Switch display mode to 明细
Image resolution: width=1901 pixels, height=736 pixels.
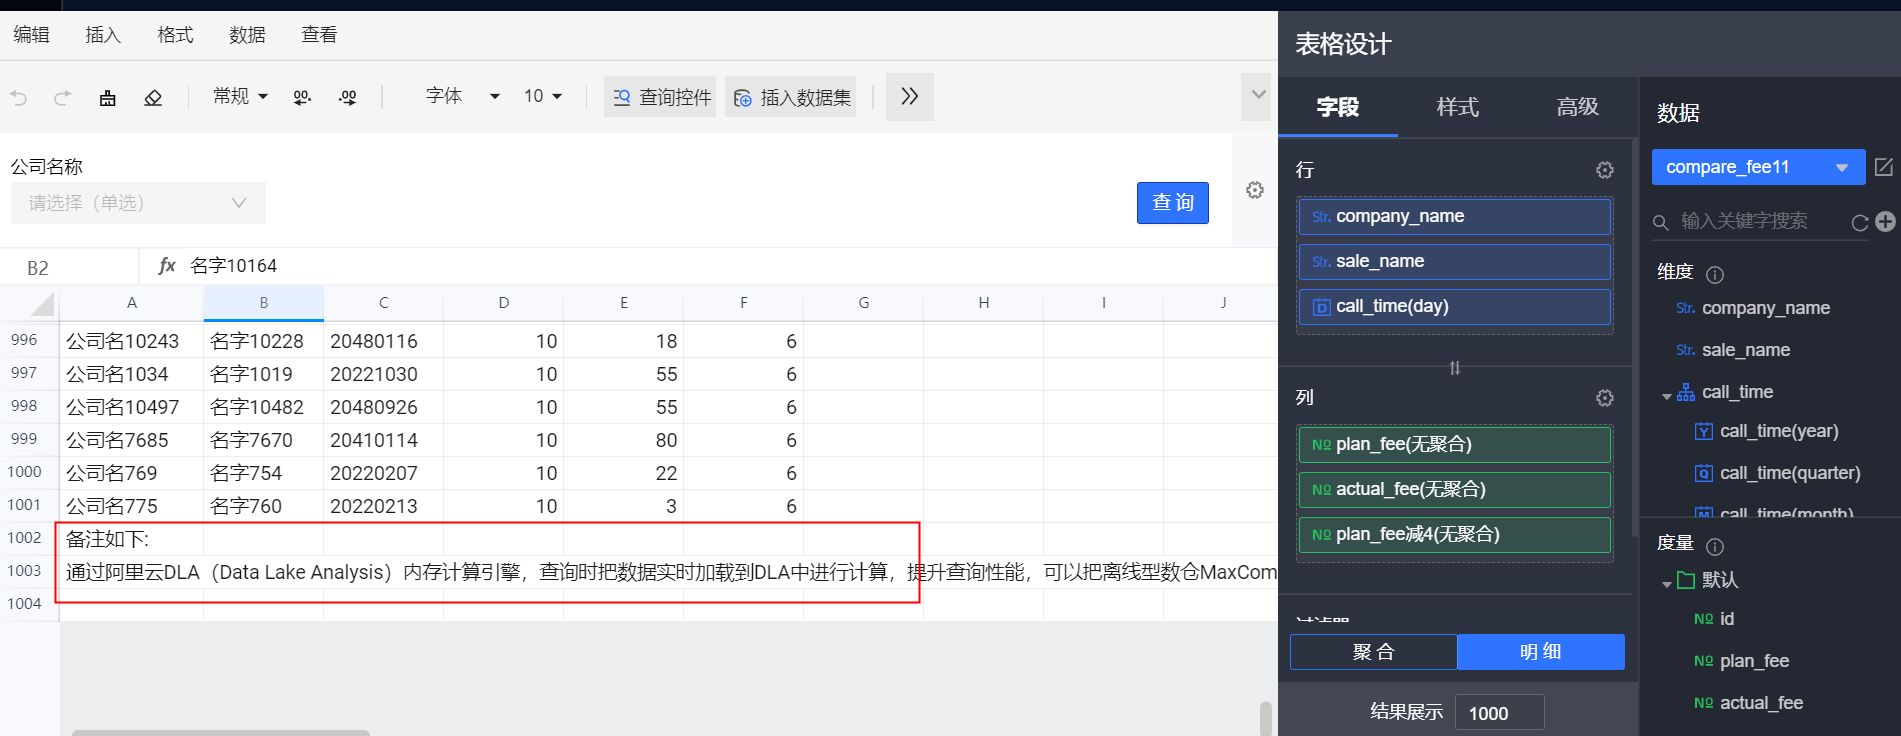tap(1540, 652)
